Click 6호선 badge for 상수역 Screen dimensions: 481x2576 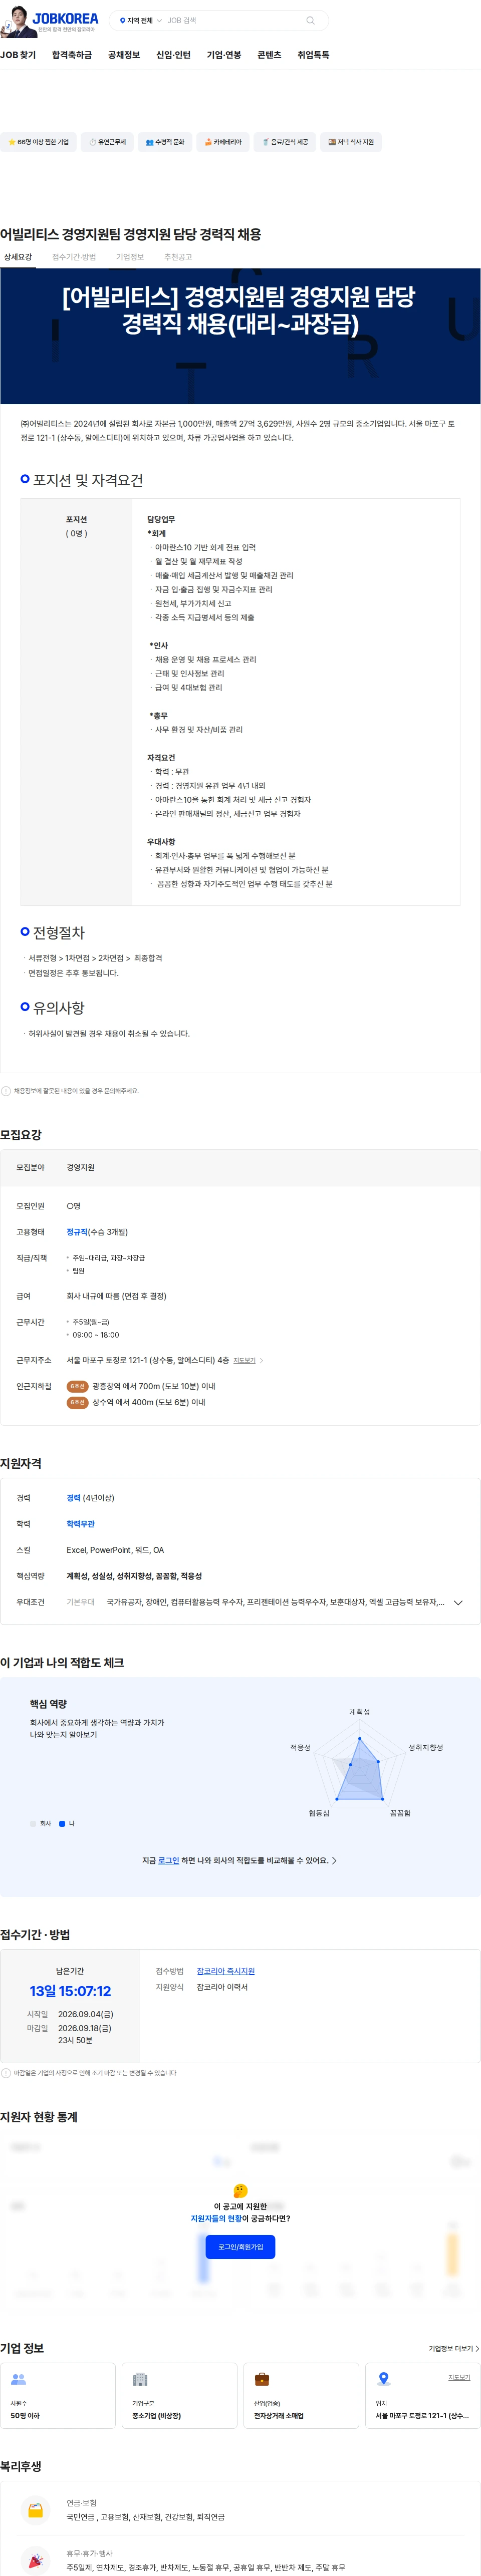pos(78,1402)
